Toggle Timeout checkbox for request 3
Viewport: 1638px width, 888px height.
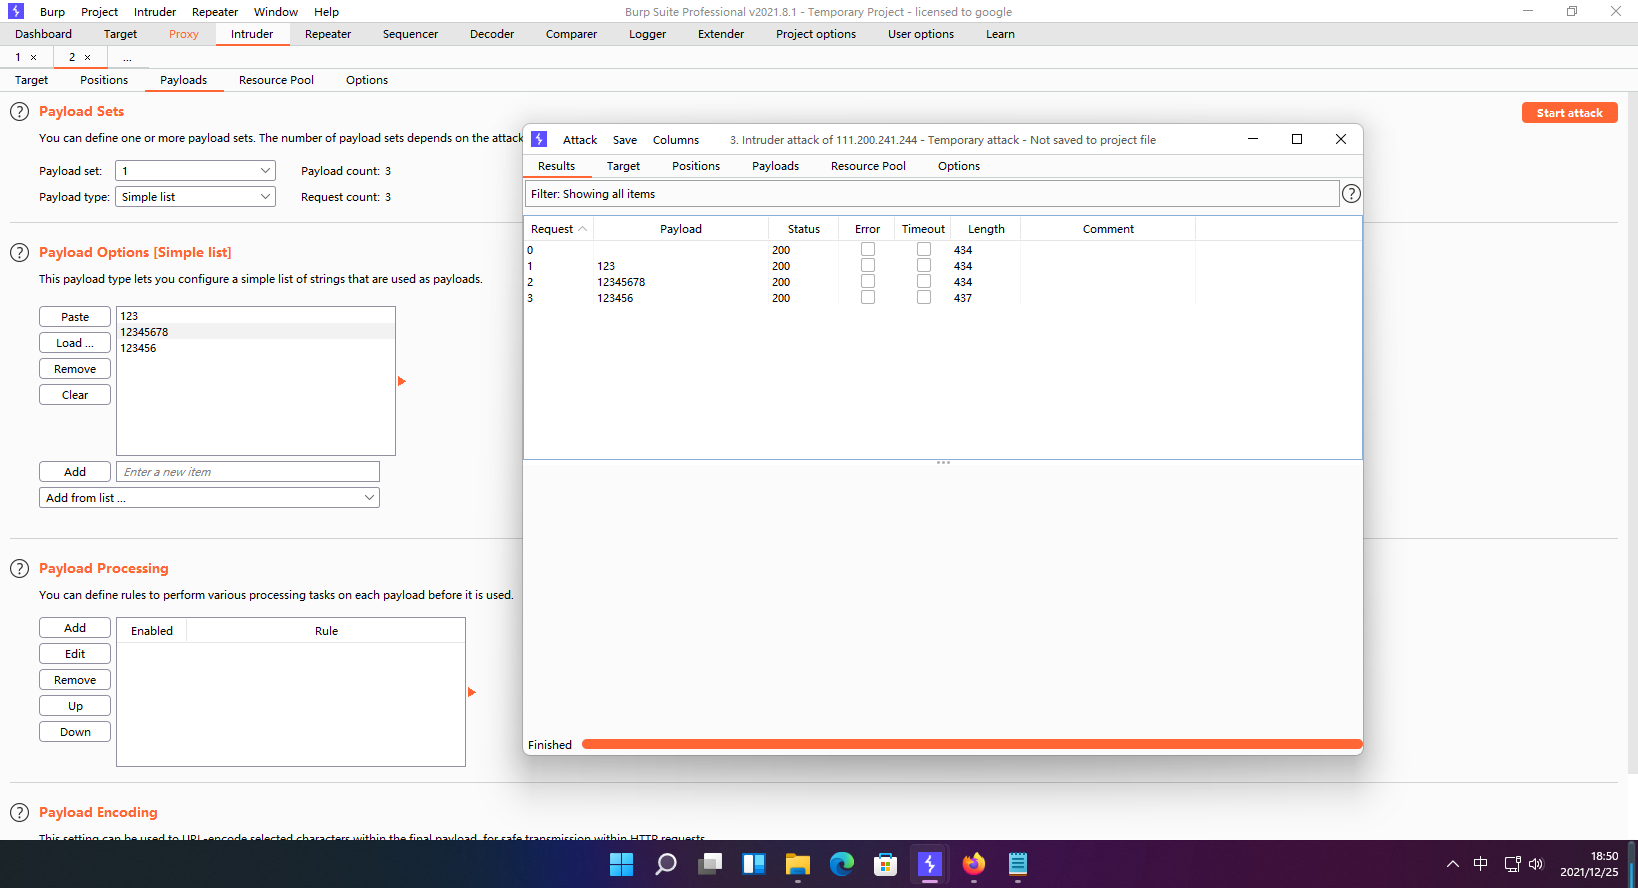924,298
